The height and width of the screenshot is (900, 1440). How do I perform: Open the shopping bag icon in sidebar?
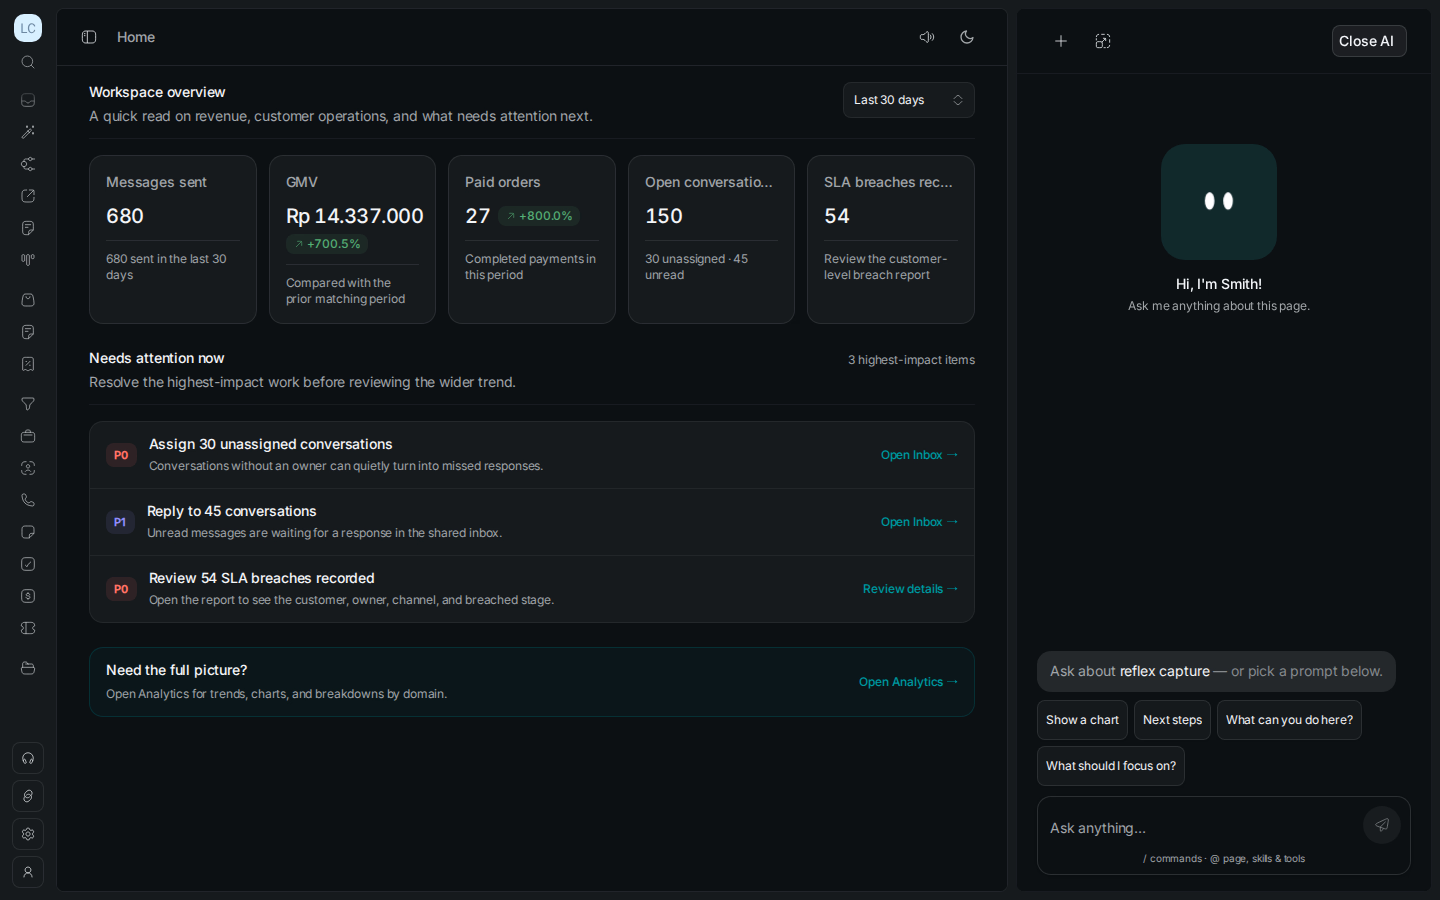tap(28, 300)
